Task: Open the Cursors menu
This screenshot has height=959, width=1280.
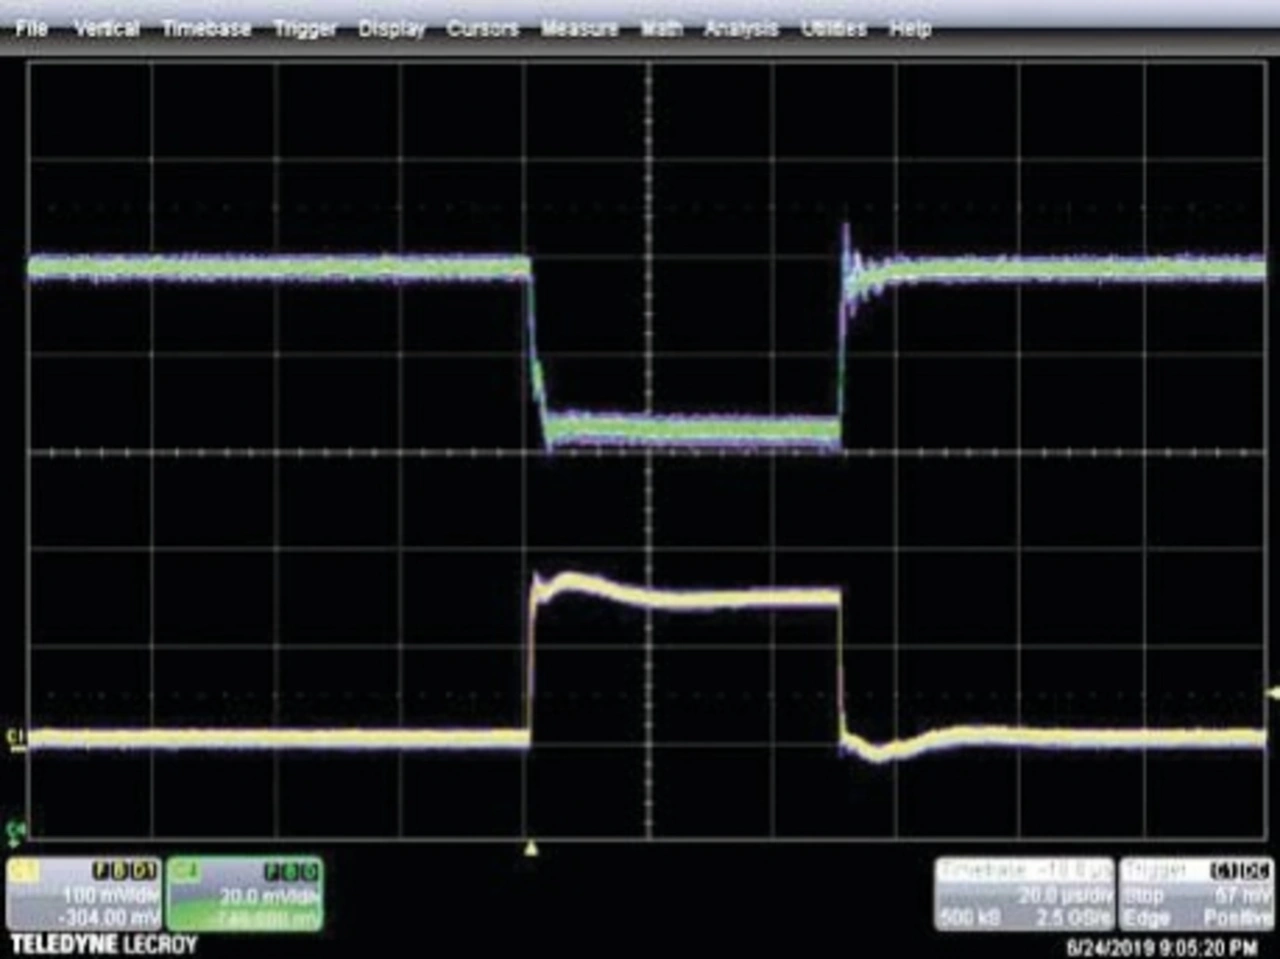Action: (x=482, y=29)
